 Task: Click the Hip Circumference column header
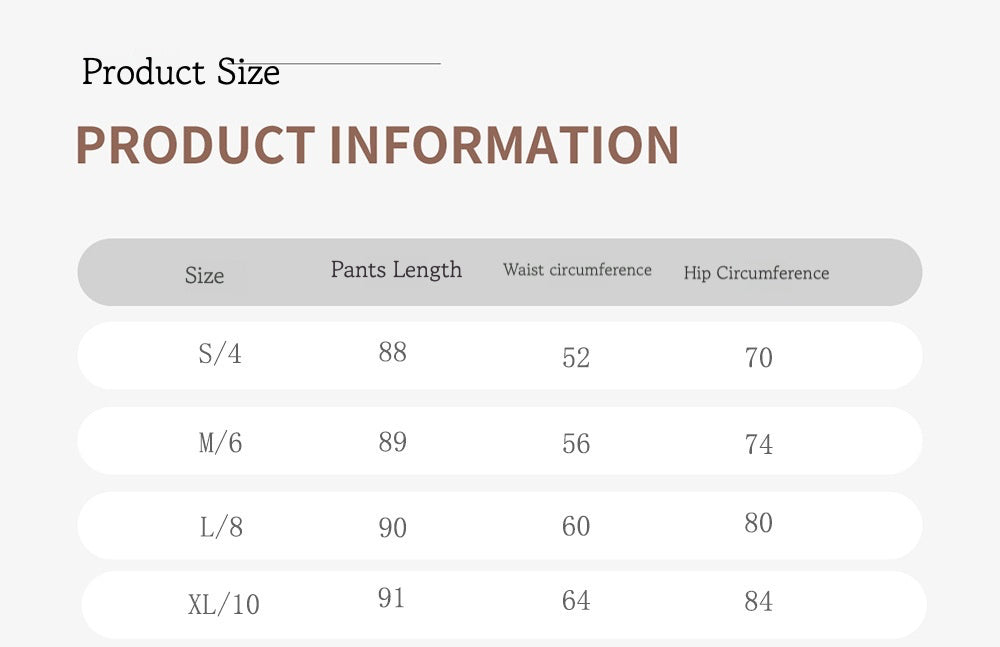[x=756, y=273]
